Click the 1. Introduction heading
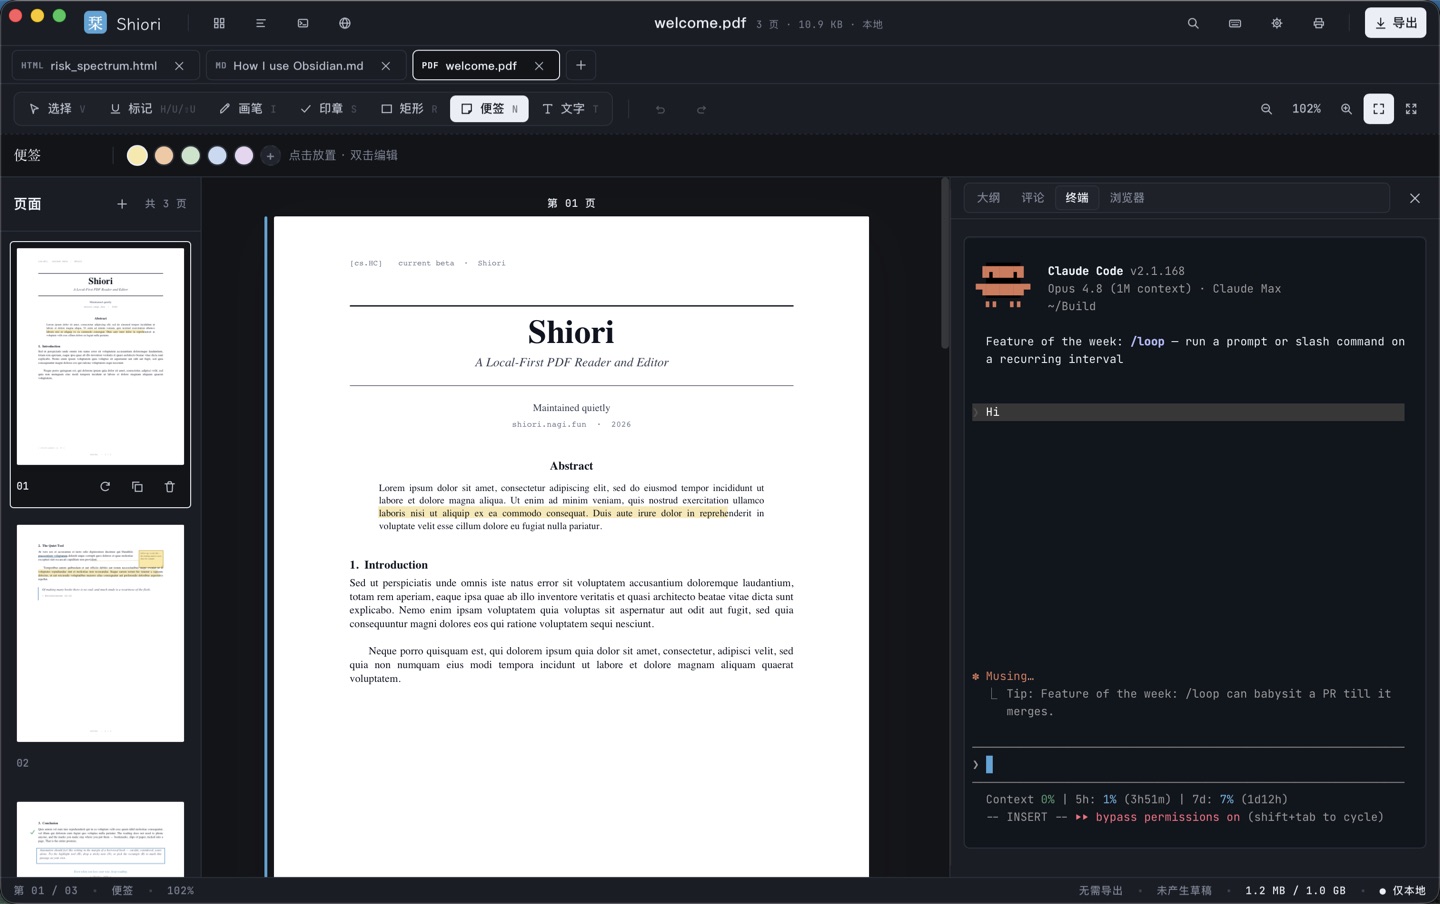The height and width of the screenshot is (904, 1440). coord(389,565)
